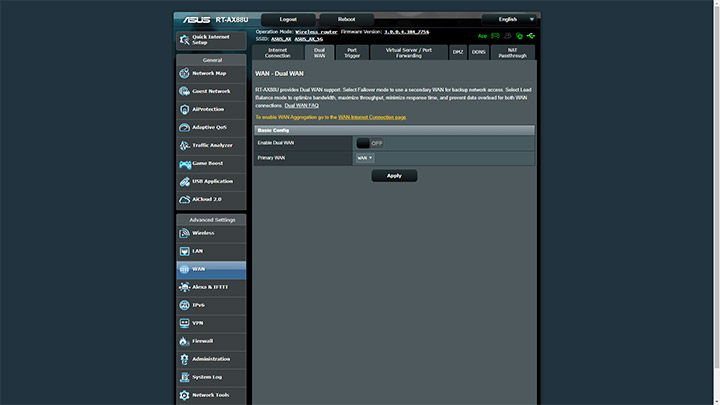Toggle the Enable Dual WAN switch

click(x=370, y=143)
